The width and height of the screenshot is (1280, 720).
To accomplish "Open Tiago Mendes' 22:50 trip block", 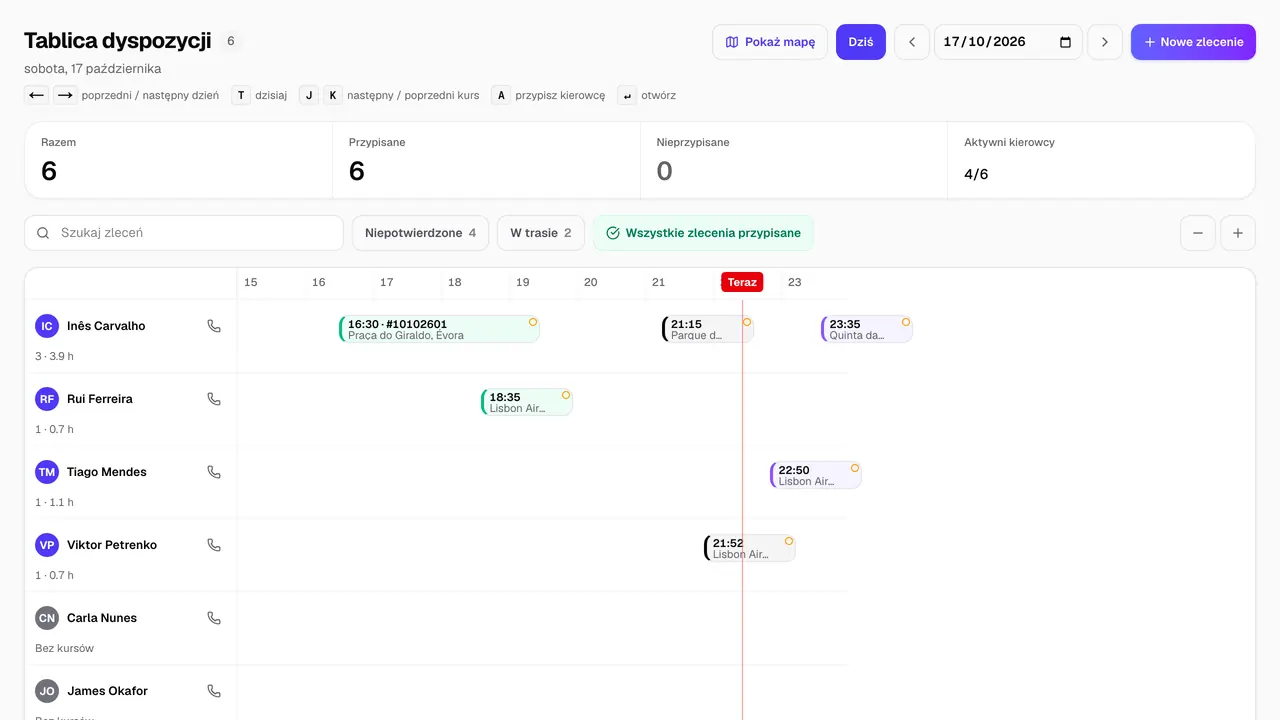I will coord(816,475).
